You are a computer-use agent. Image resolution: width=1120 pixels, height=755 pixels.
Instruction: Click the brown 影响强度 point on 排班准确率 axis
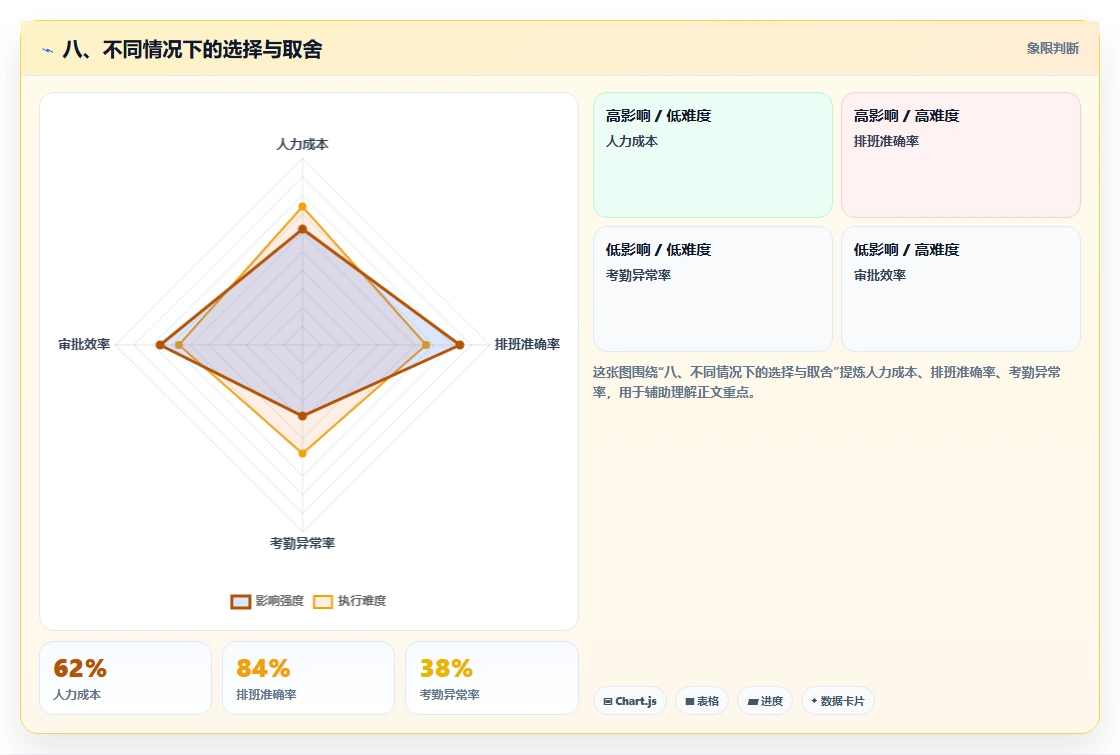(460, 345)
